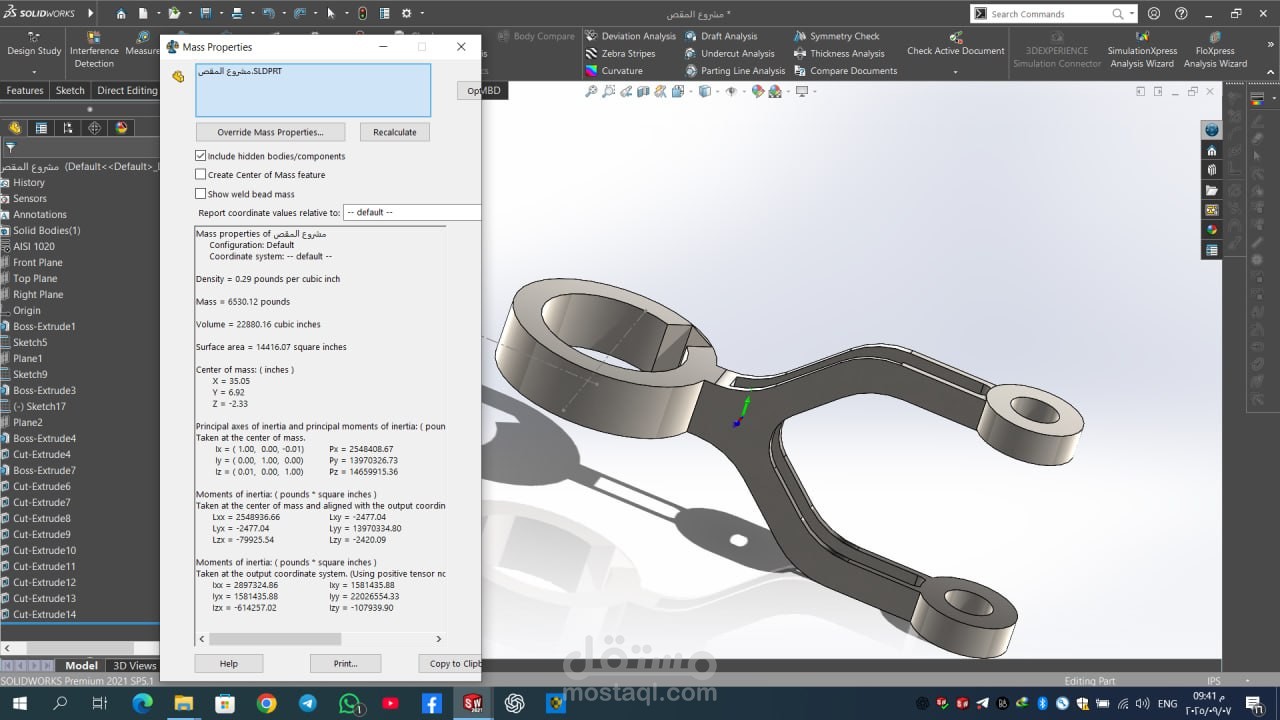Screen dimensions: 1280x720
Task: Select the Curvature display icon
Action: [592, 71]
